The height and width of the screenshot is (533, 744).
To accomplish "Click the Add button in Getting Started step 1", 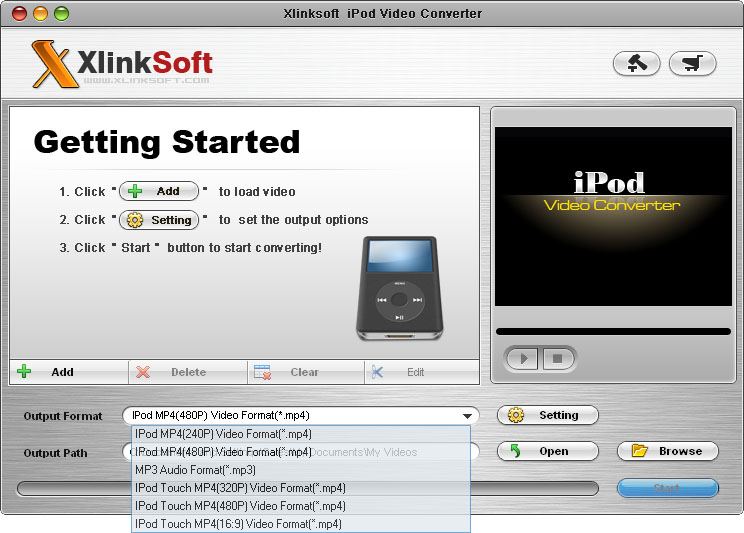I will [x=159, y=191].
